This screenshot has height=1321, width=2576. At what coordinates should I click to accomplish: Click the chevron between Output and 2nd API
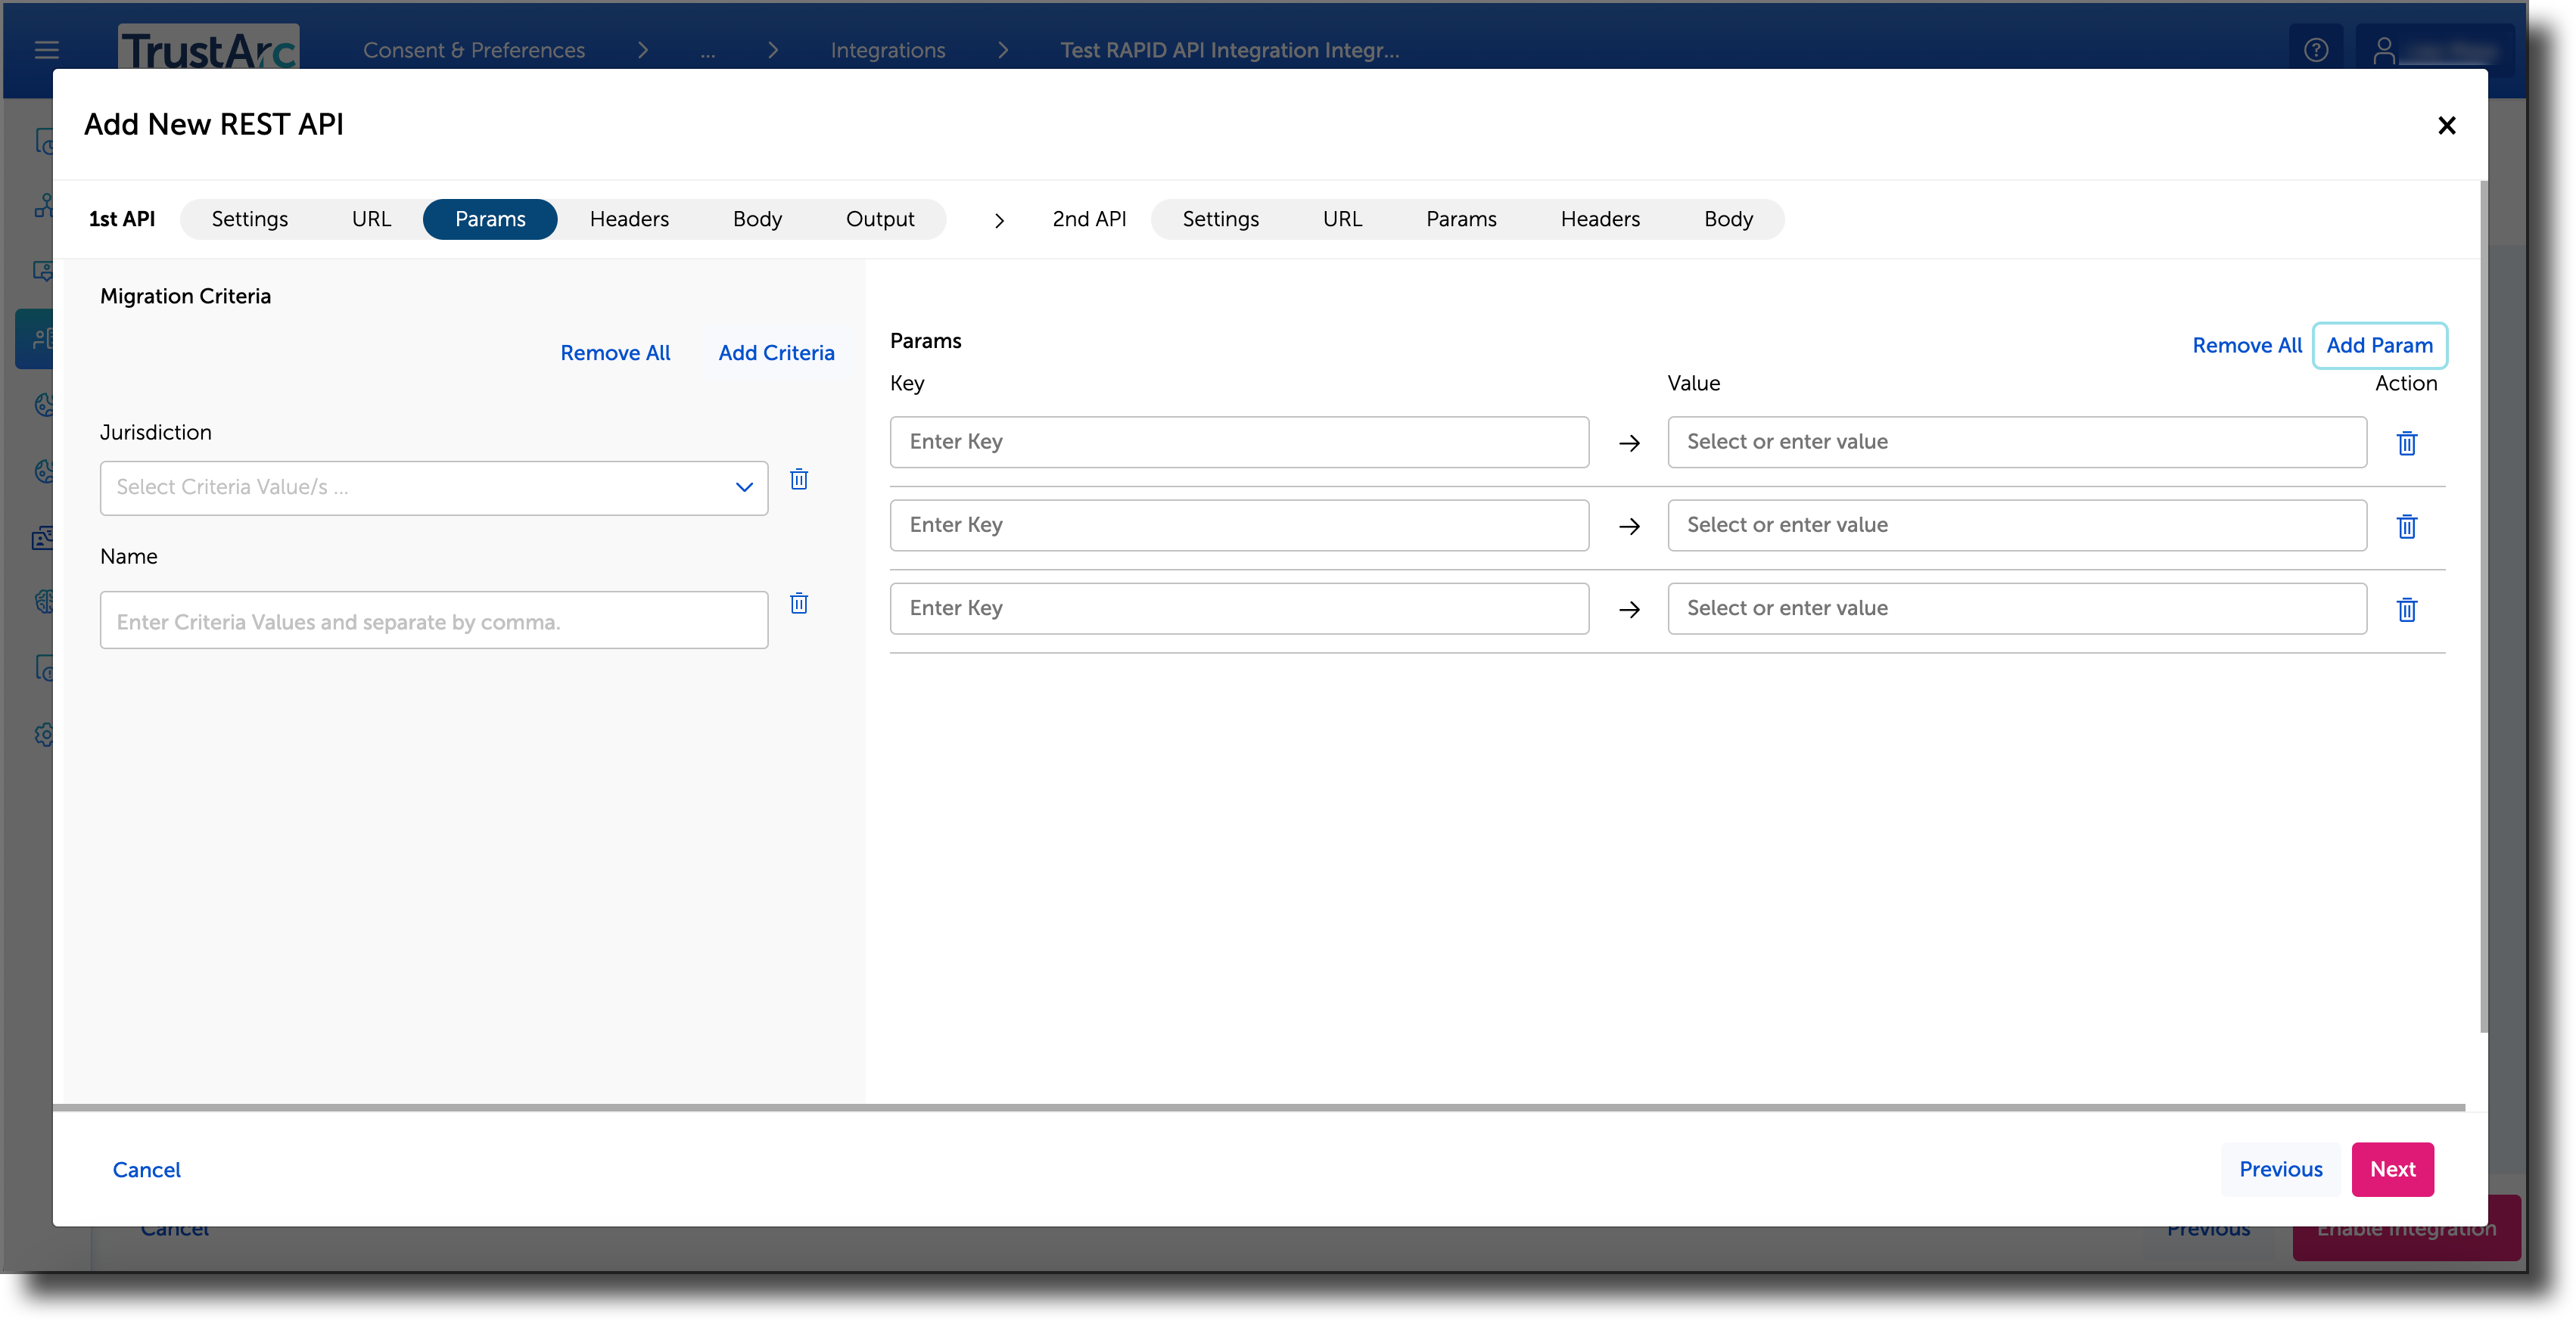(998, 219)
